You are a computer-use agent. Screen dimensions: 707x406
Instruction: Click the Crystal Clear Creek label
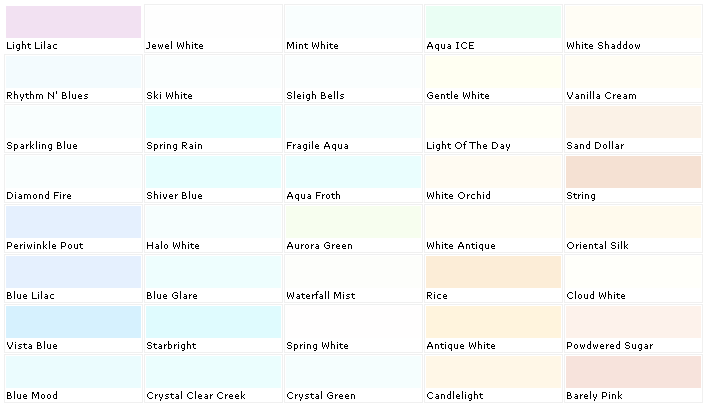[x=198, y=396]
